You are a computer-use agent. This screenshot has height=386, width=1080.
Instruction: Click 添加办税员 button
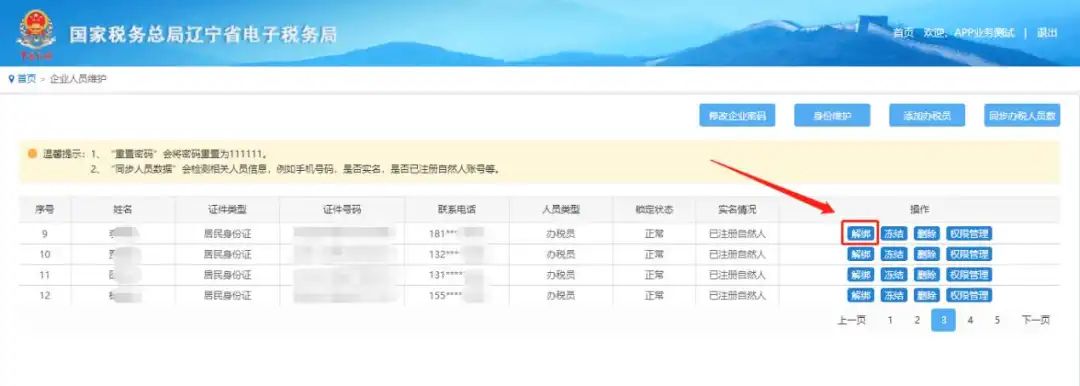pos(927,116)
